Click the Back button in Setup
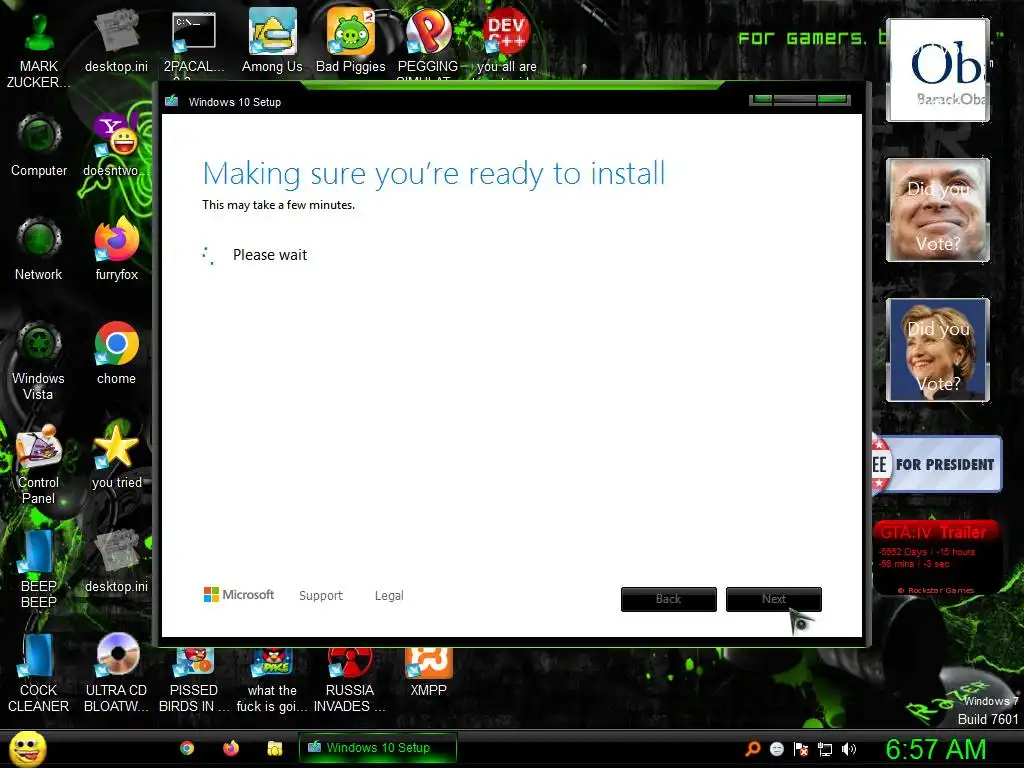Image resolution: width=1024 pixels, height=768 pixels. (x=669, y=599)
